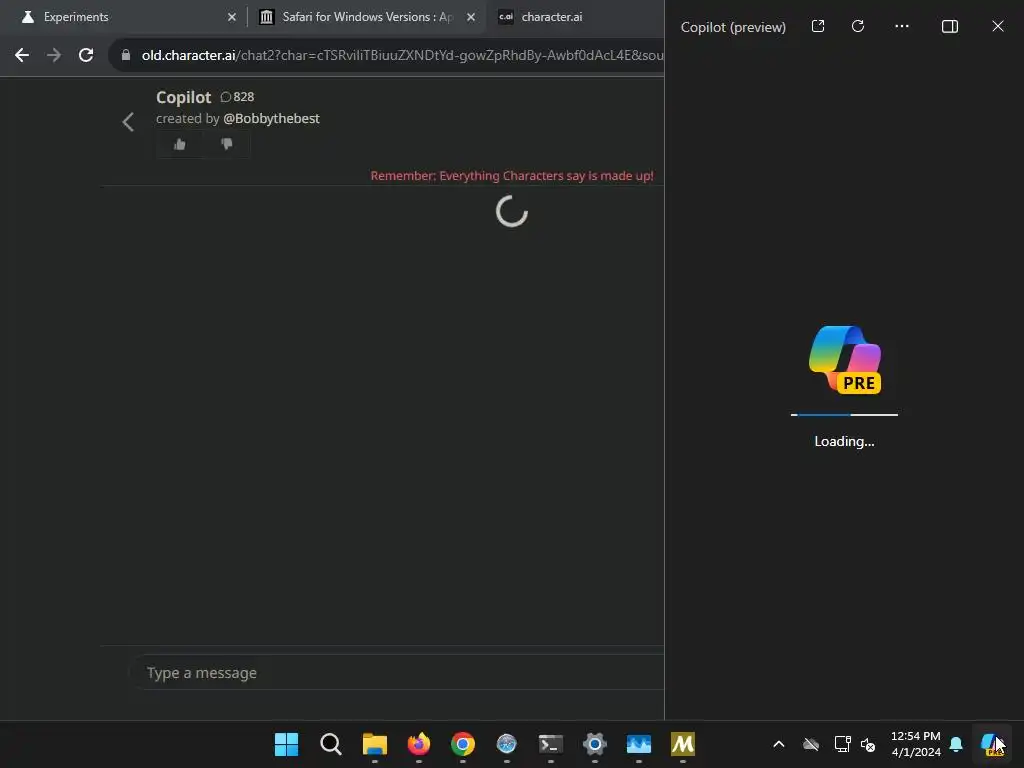Close the Experiments tab
1024x768 pixels.
click(232, 17)
